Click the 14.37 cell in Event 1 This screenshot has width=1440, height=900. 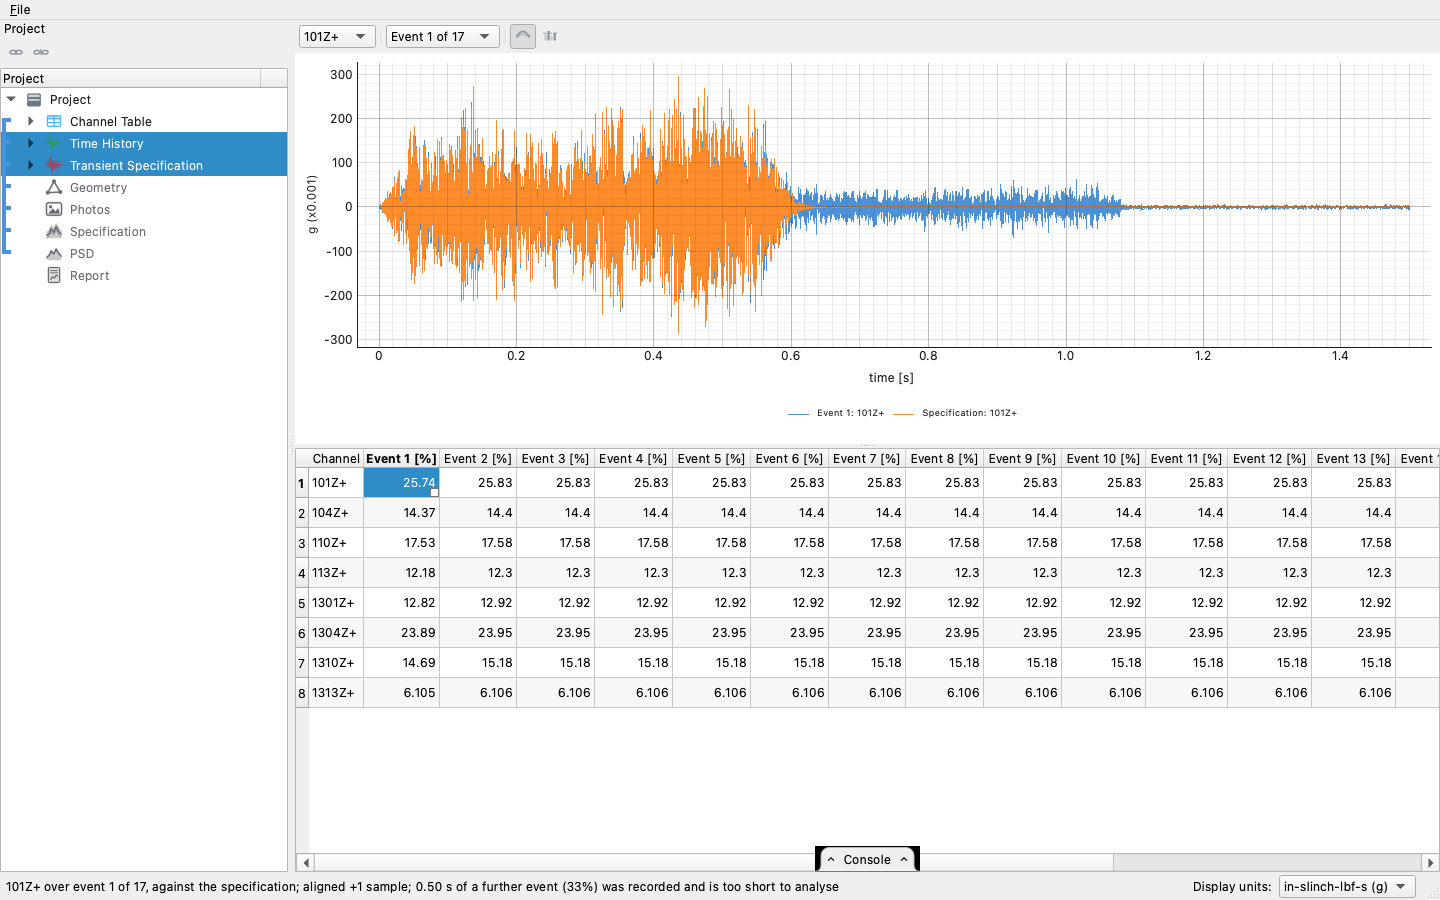[x=401, y=512]
